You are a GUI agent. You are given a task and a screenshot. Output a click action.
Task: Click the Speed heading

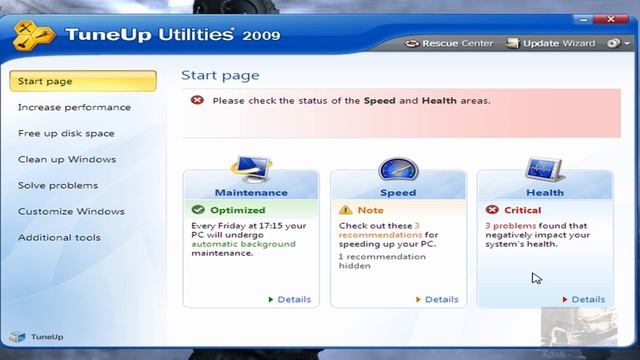(398, 193)
